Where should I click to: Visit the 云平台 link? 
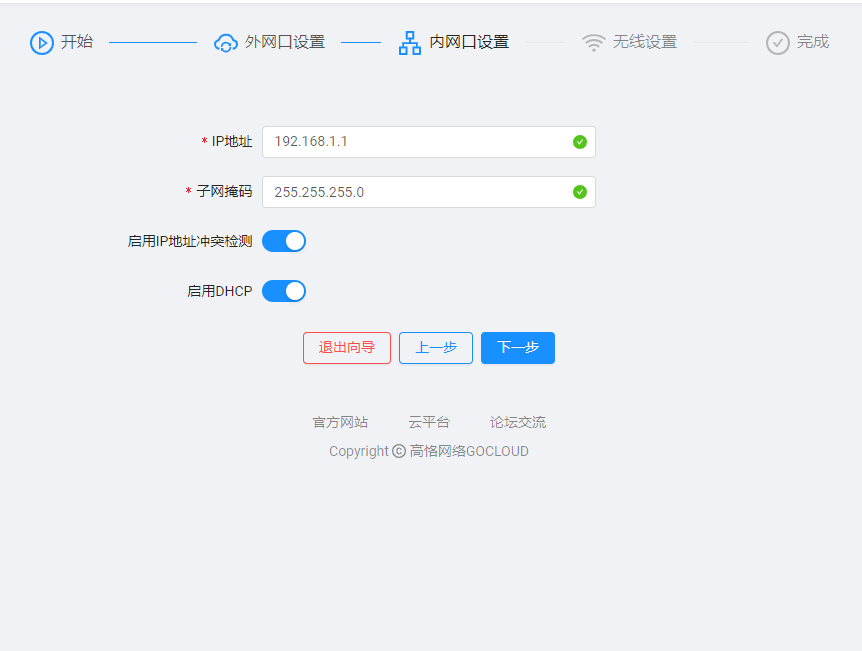(x=429, y=422)
